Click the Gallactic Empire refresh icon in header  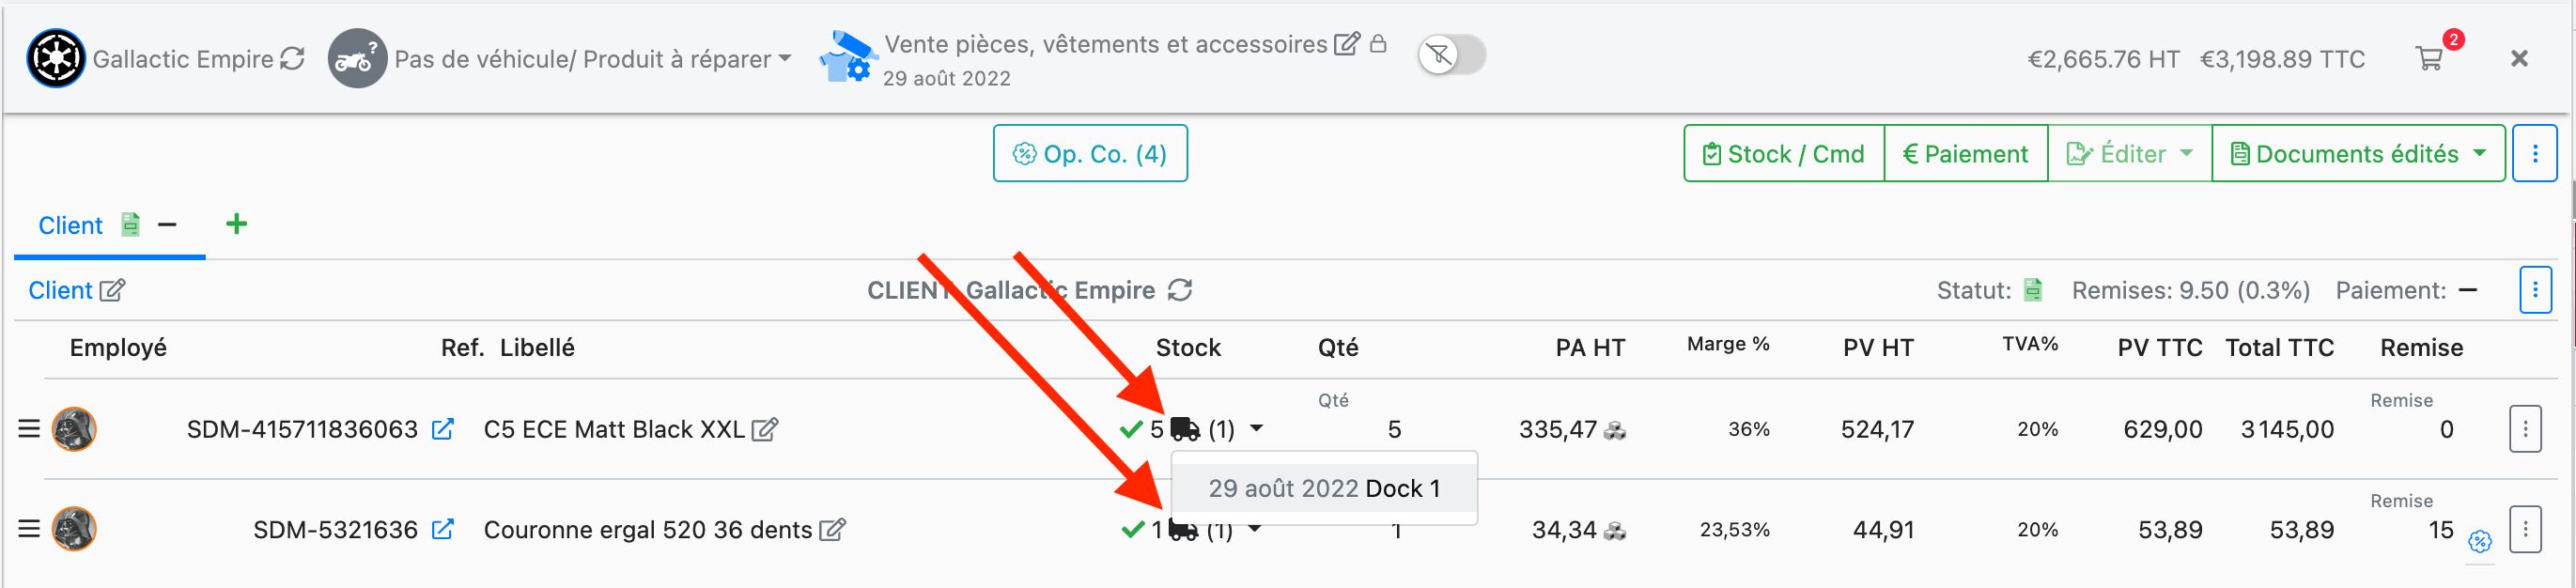[292, 59]
